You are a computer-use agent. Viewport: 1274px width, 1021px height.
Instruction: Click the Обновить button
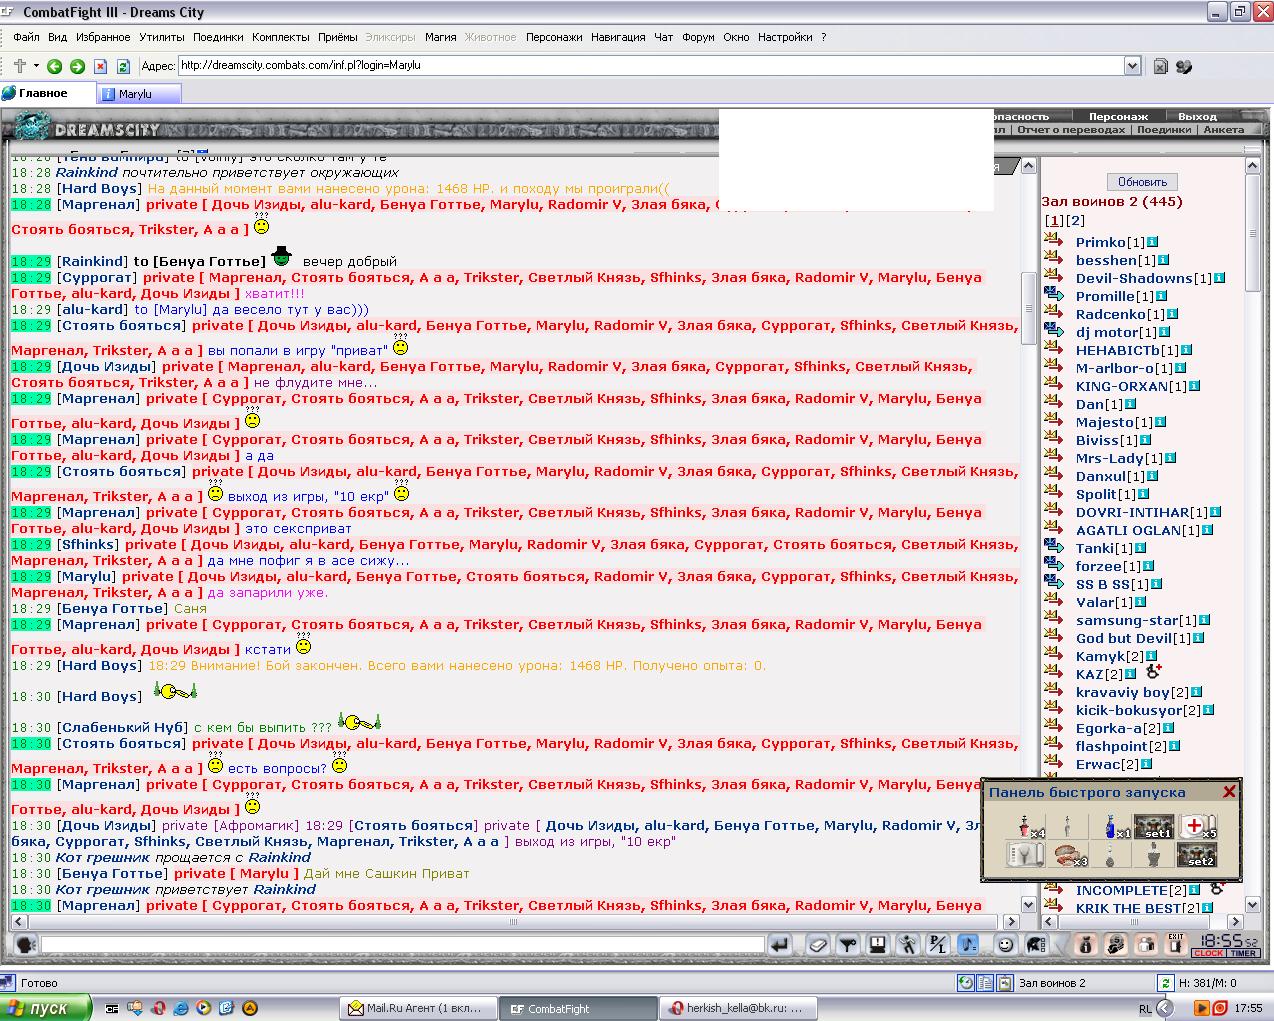click(x=1142, y=182)
